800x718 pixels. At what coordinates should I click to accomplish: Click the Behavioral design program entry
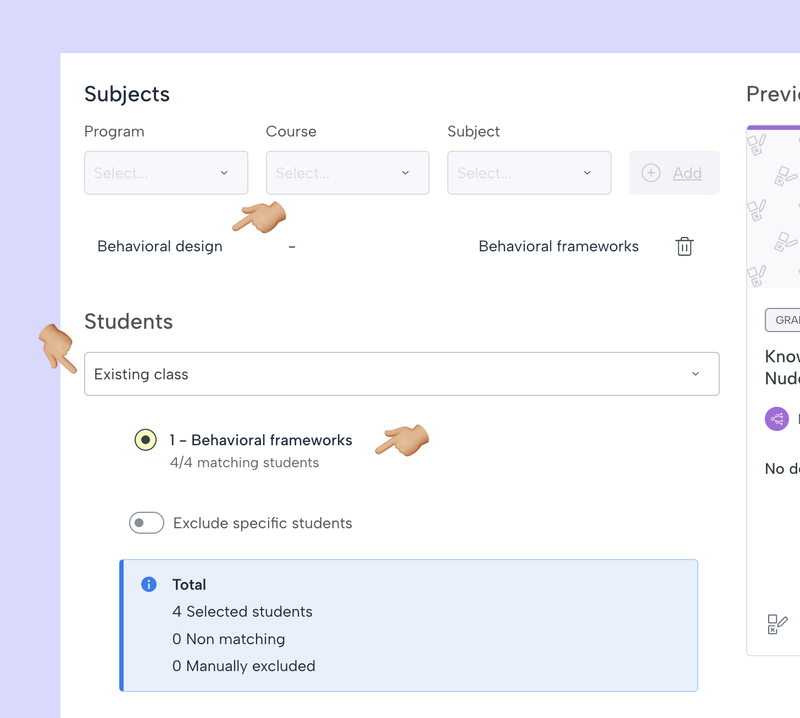coord(160,246)
